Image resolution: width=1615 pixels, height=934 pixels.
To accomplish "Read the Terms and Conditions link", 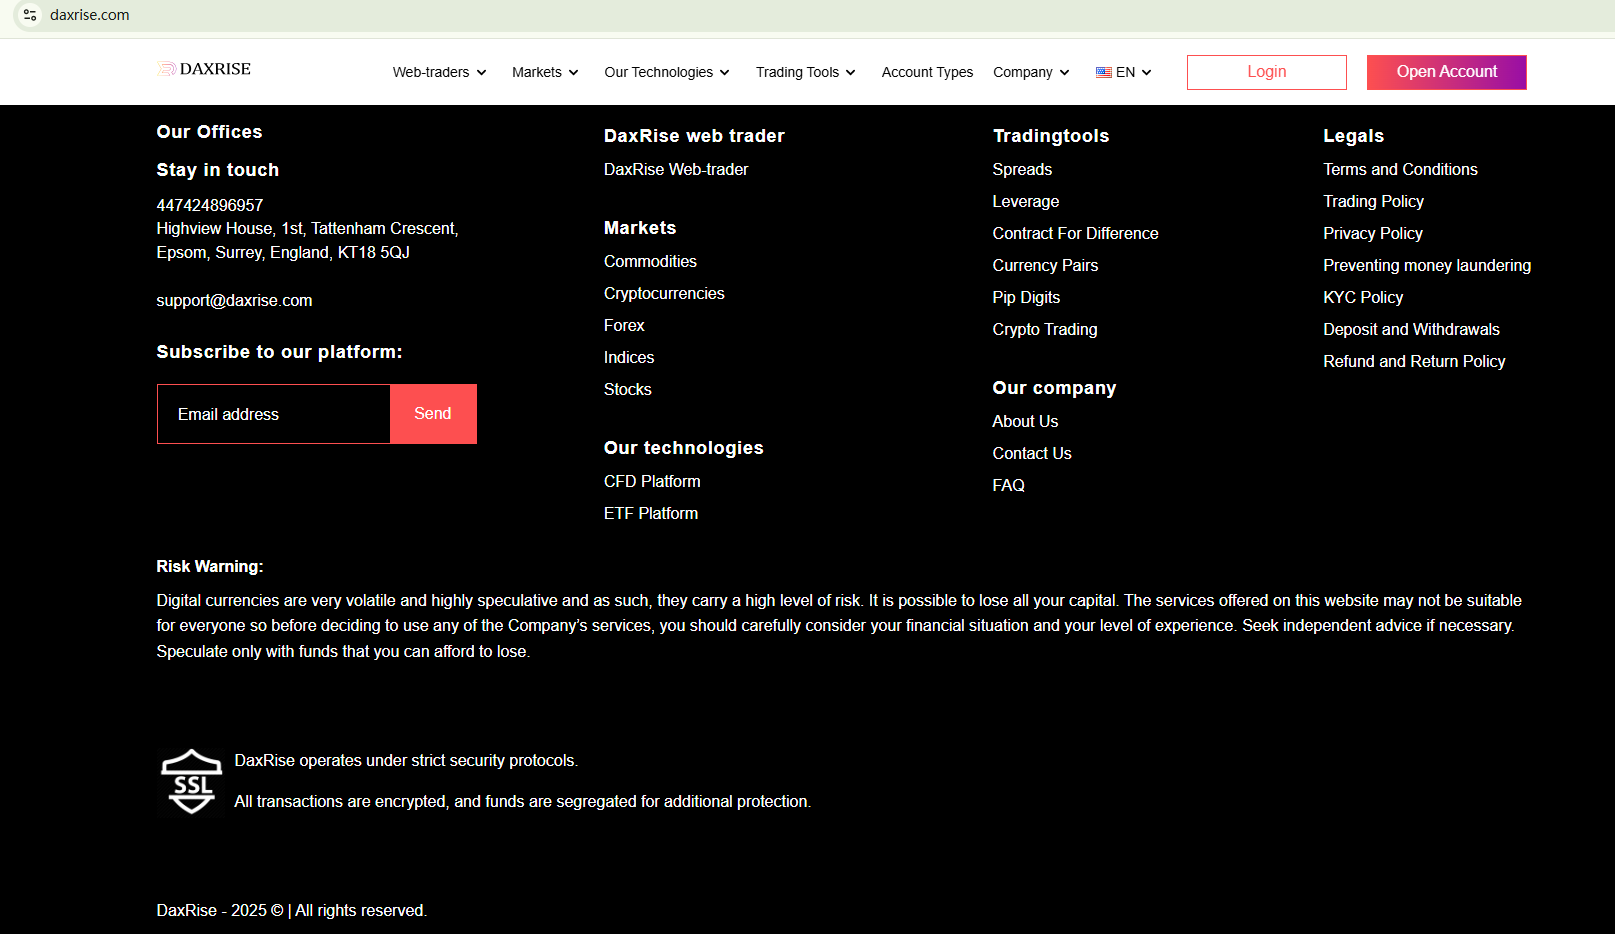I will pyautogui.click(x=1400, y=170).
